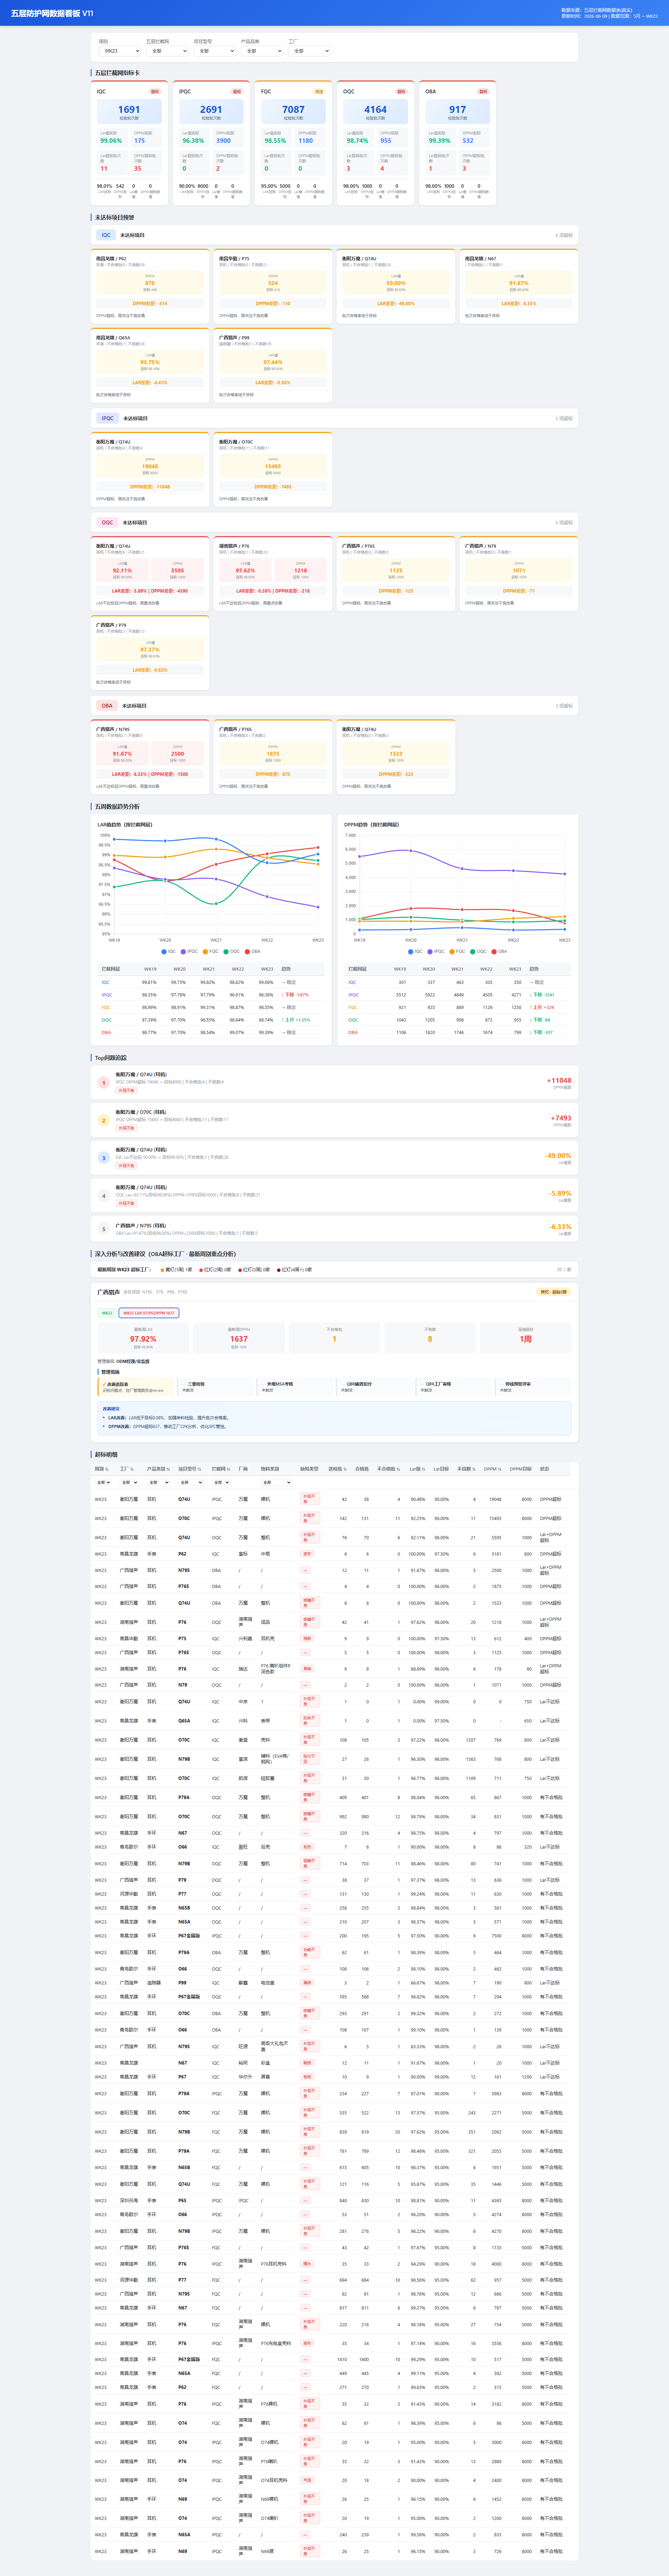
Task: Click rank 2 badge in Top问题追踪
Action: (103, 1120)
